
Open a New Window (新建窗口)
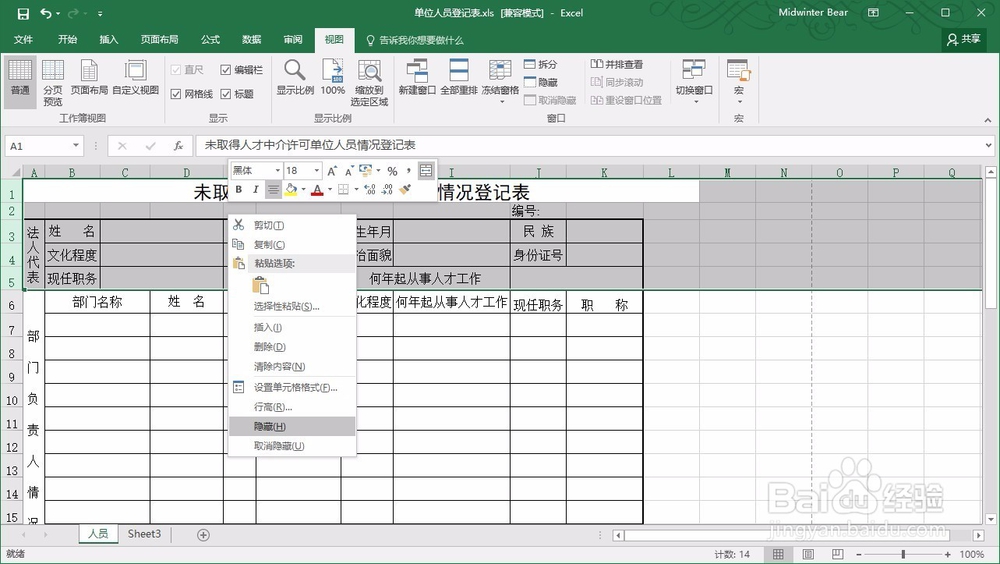point(417,78)
